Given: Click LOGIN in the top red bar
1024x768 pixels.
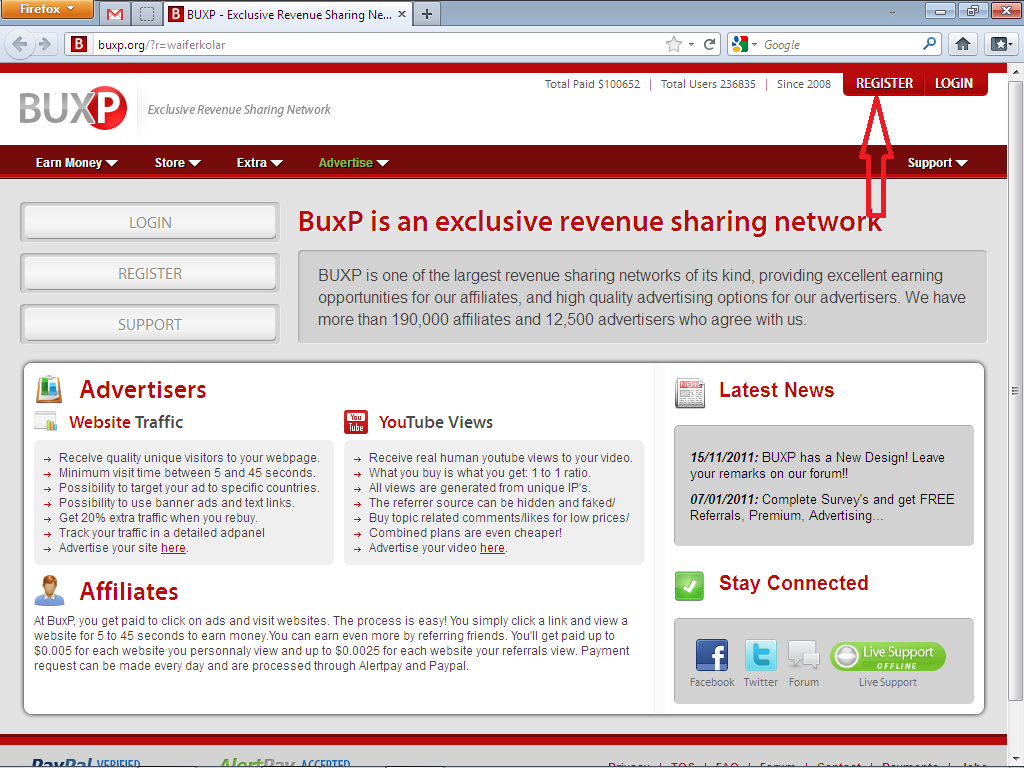Looking at the screenshot, I should coord(953,84).
